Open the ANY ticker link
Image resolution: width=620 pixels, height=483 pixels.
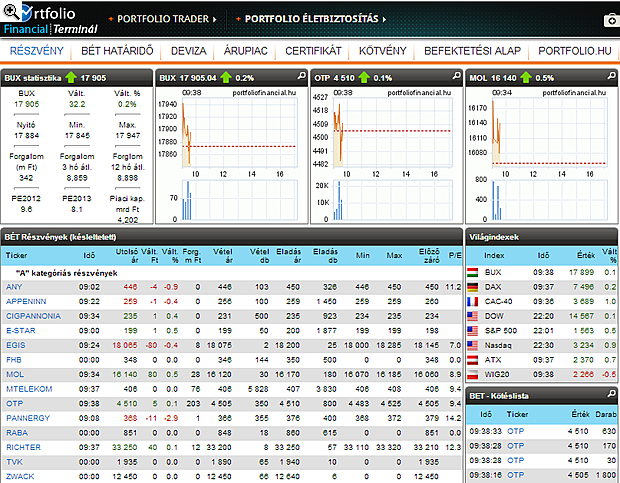[14, 287]
